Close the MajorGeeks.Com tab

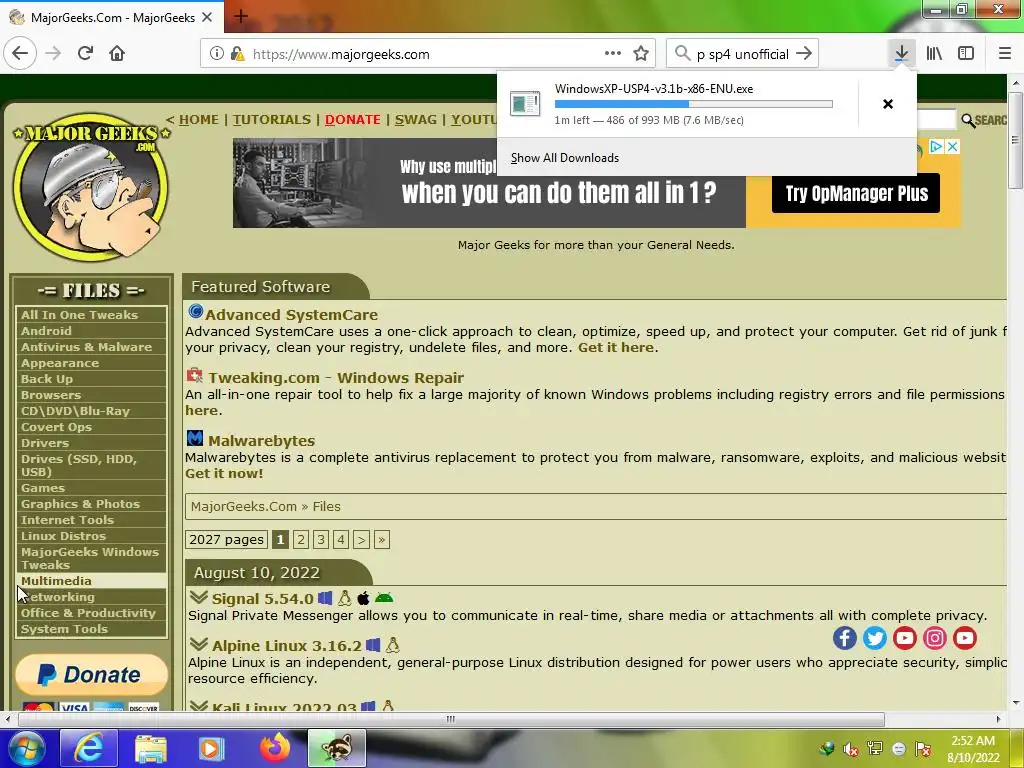[207, 18]
